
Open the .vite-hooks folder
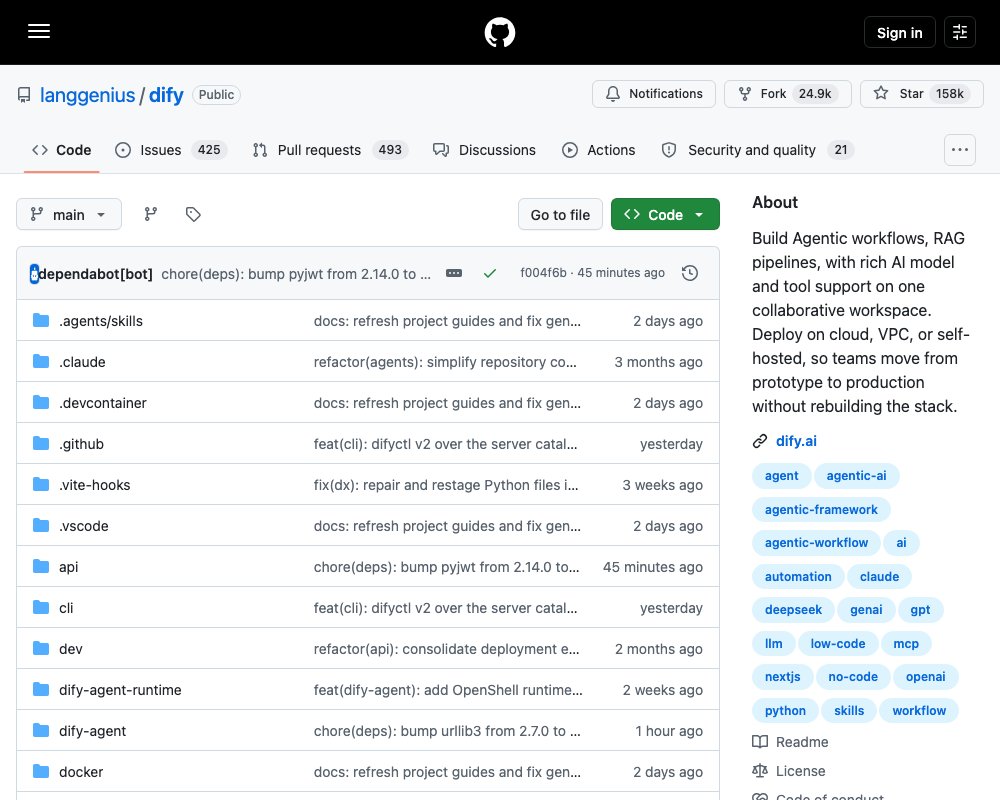94,485
